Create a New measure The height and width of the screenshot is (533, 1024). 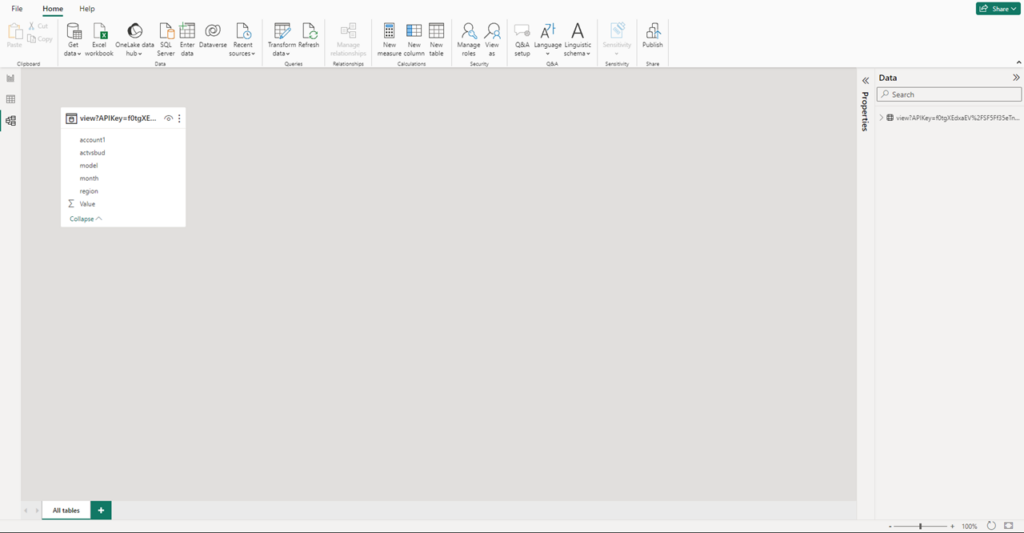coord(389,40)
